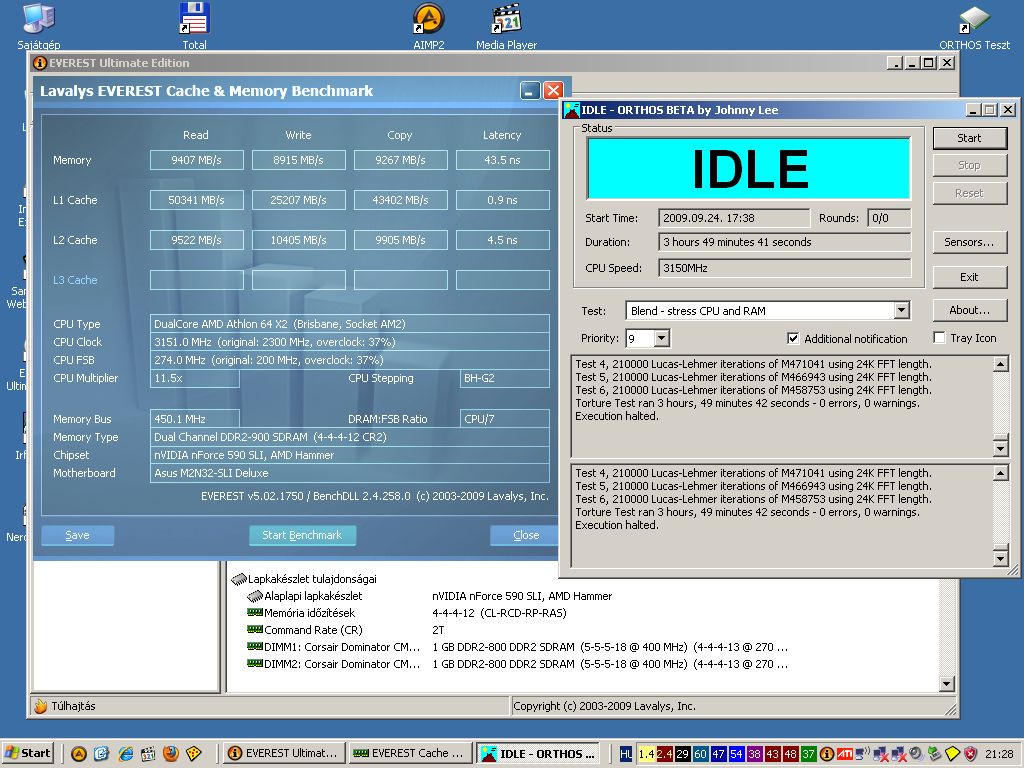Click the yellow gem quick launch icon
This screenshot has height=768, width=1024.
194,754
